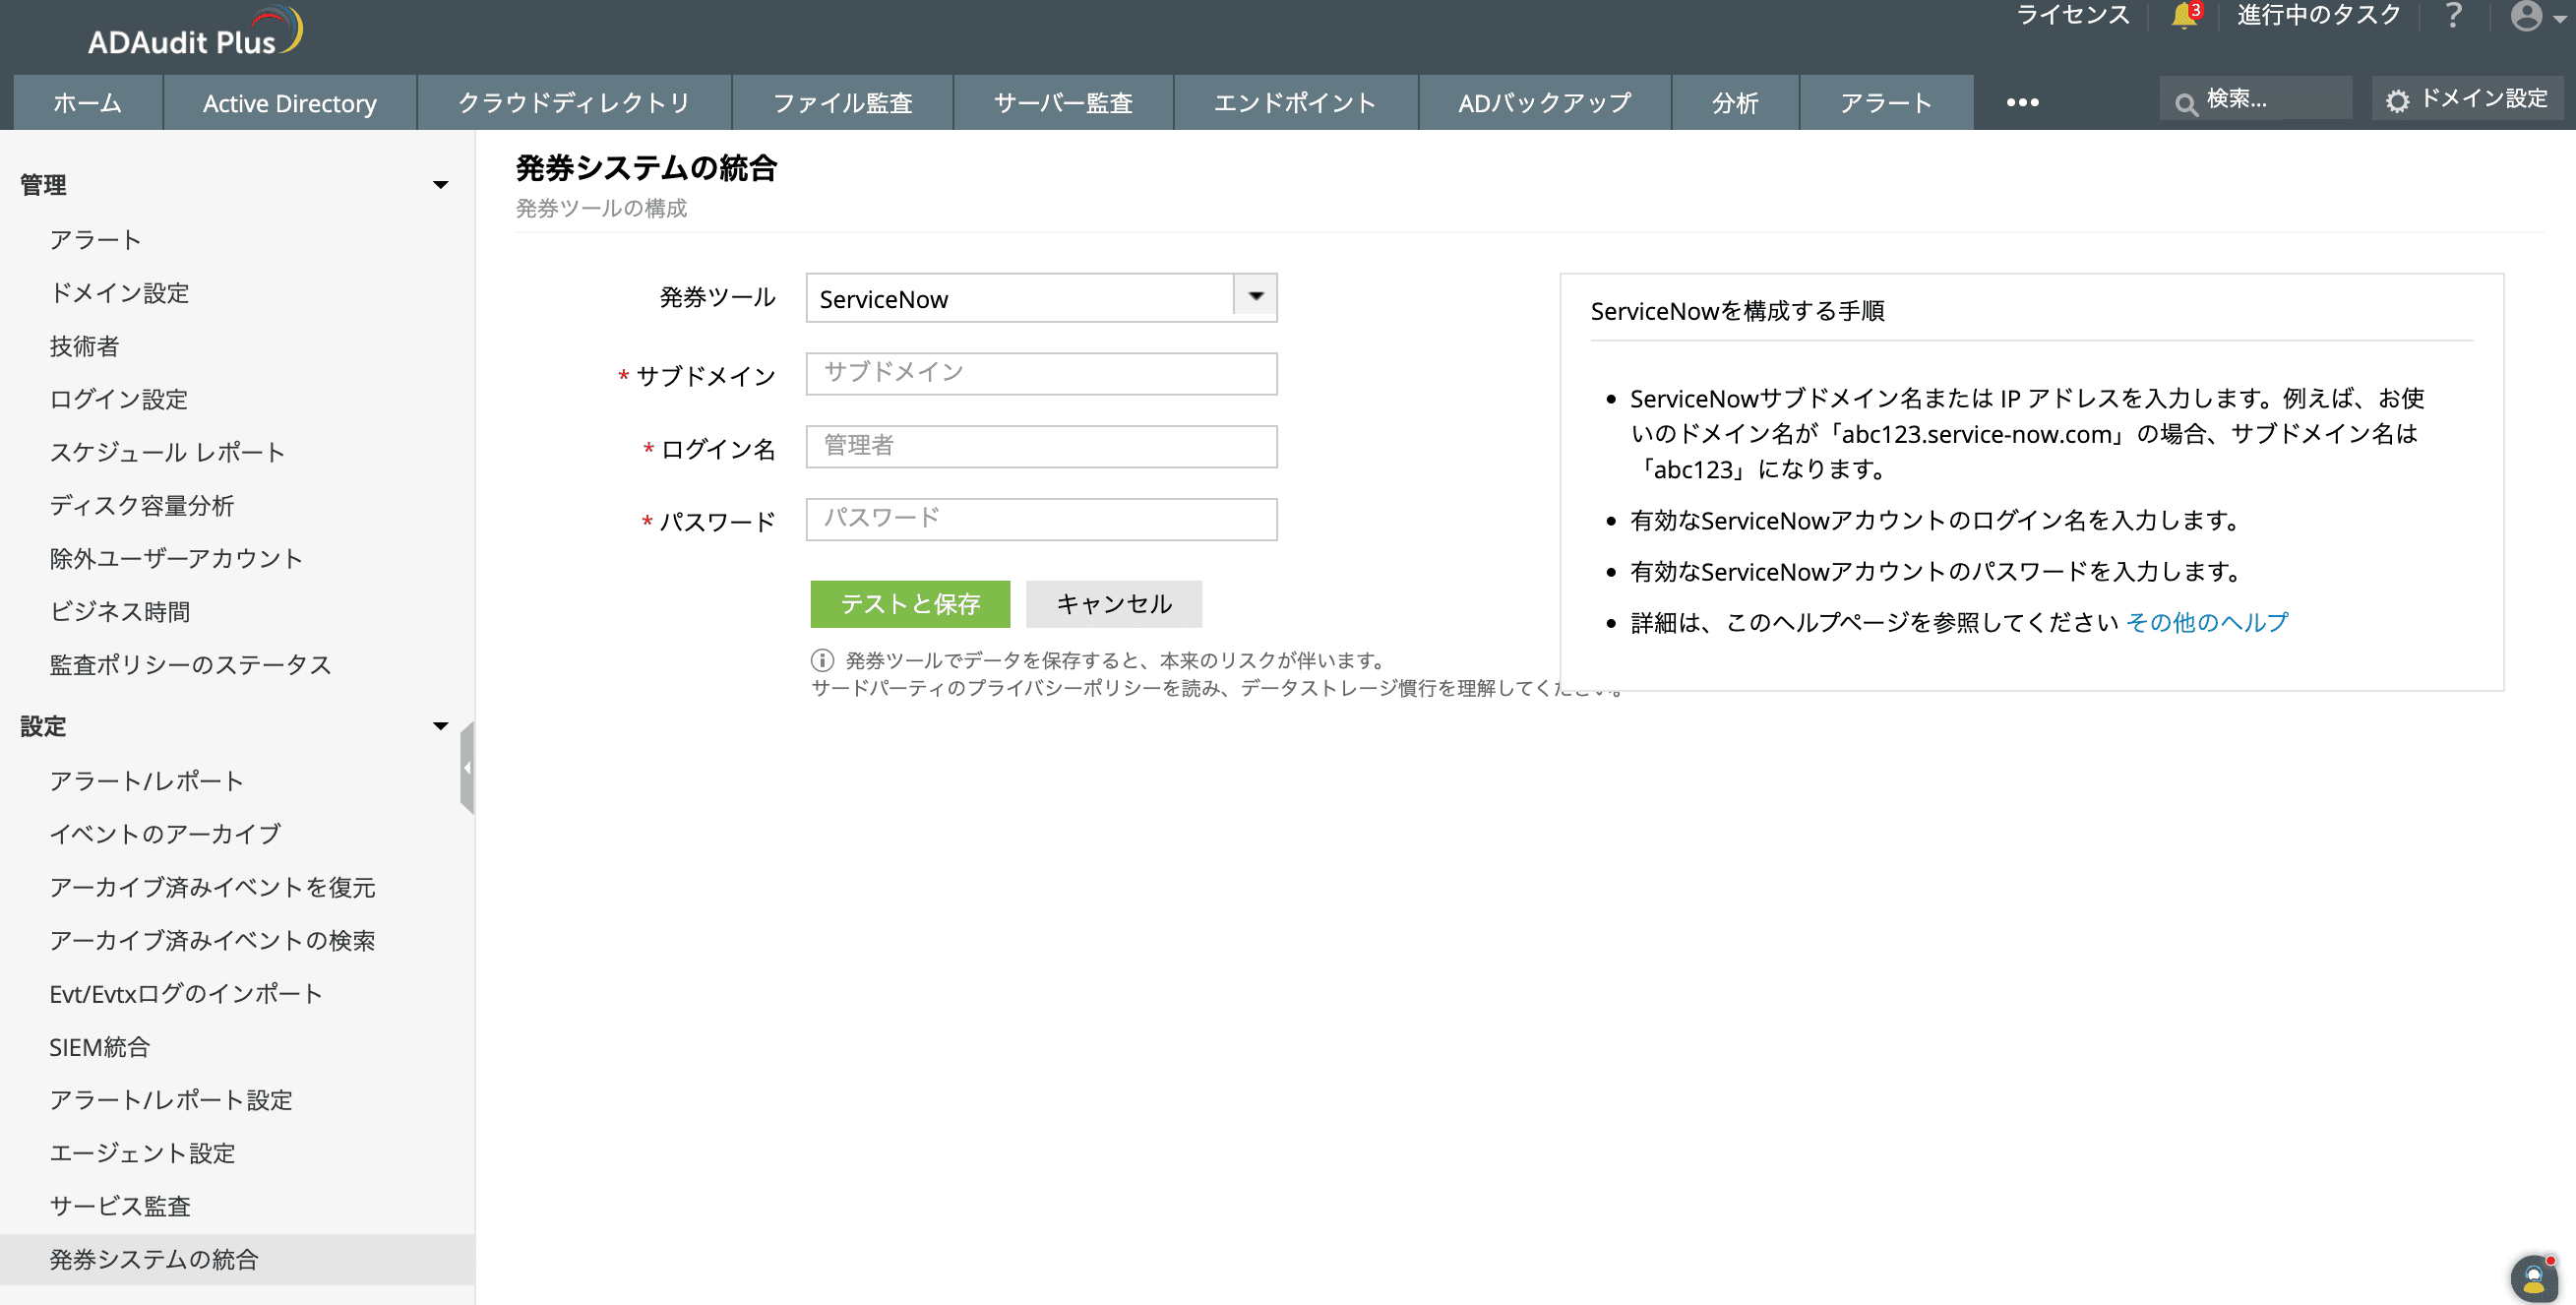2576x1305 pixels.
Task: Collapse the 管理 sidebar section
Action: click(440, 185)
